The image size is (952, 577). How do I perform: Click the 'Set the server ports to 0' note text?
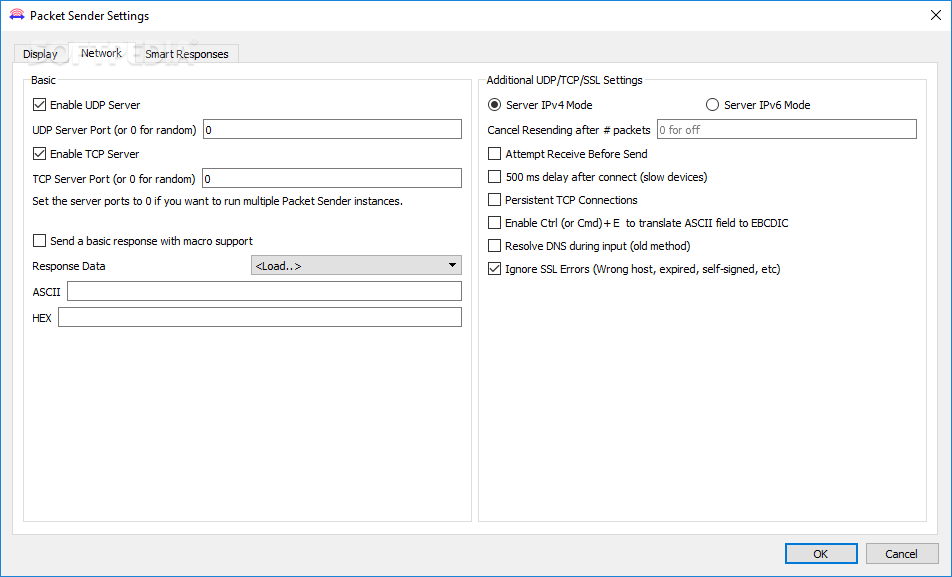click(x=217, y=201)
